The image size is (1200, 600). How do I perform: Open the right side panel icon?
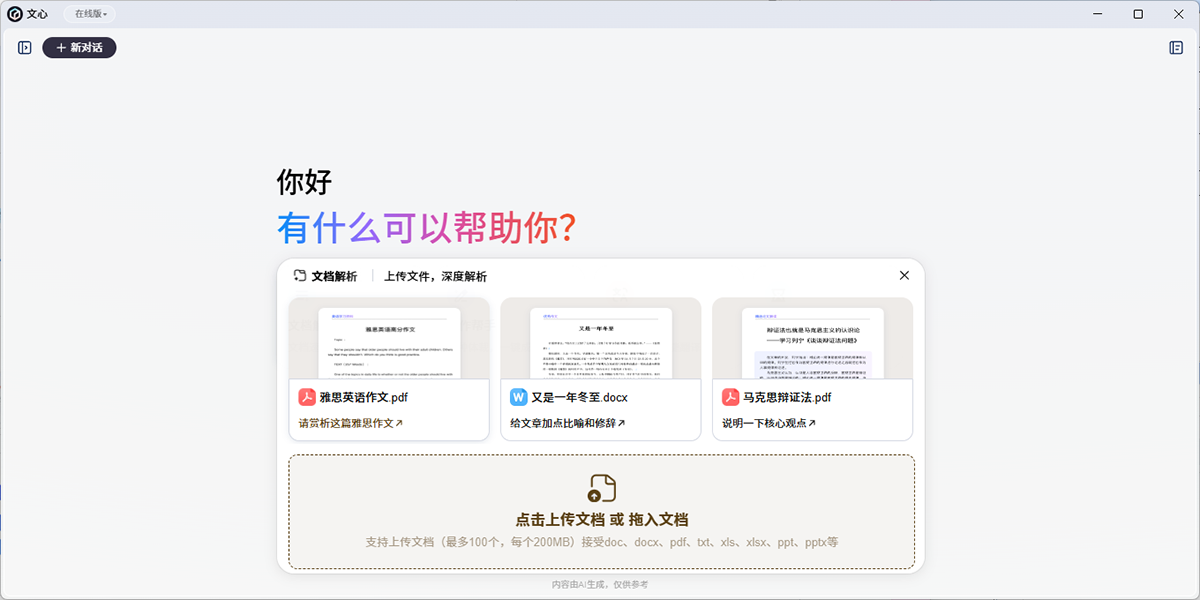coord(1176,47)
